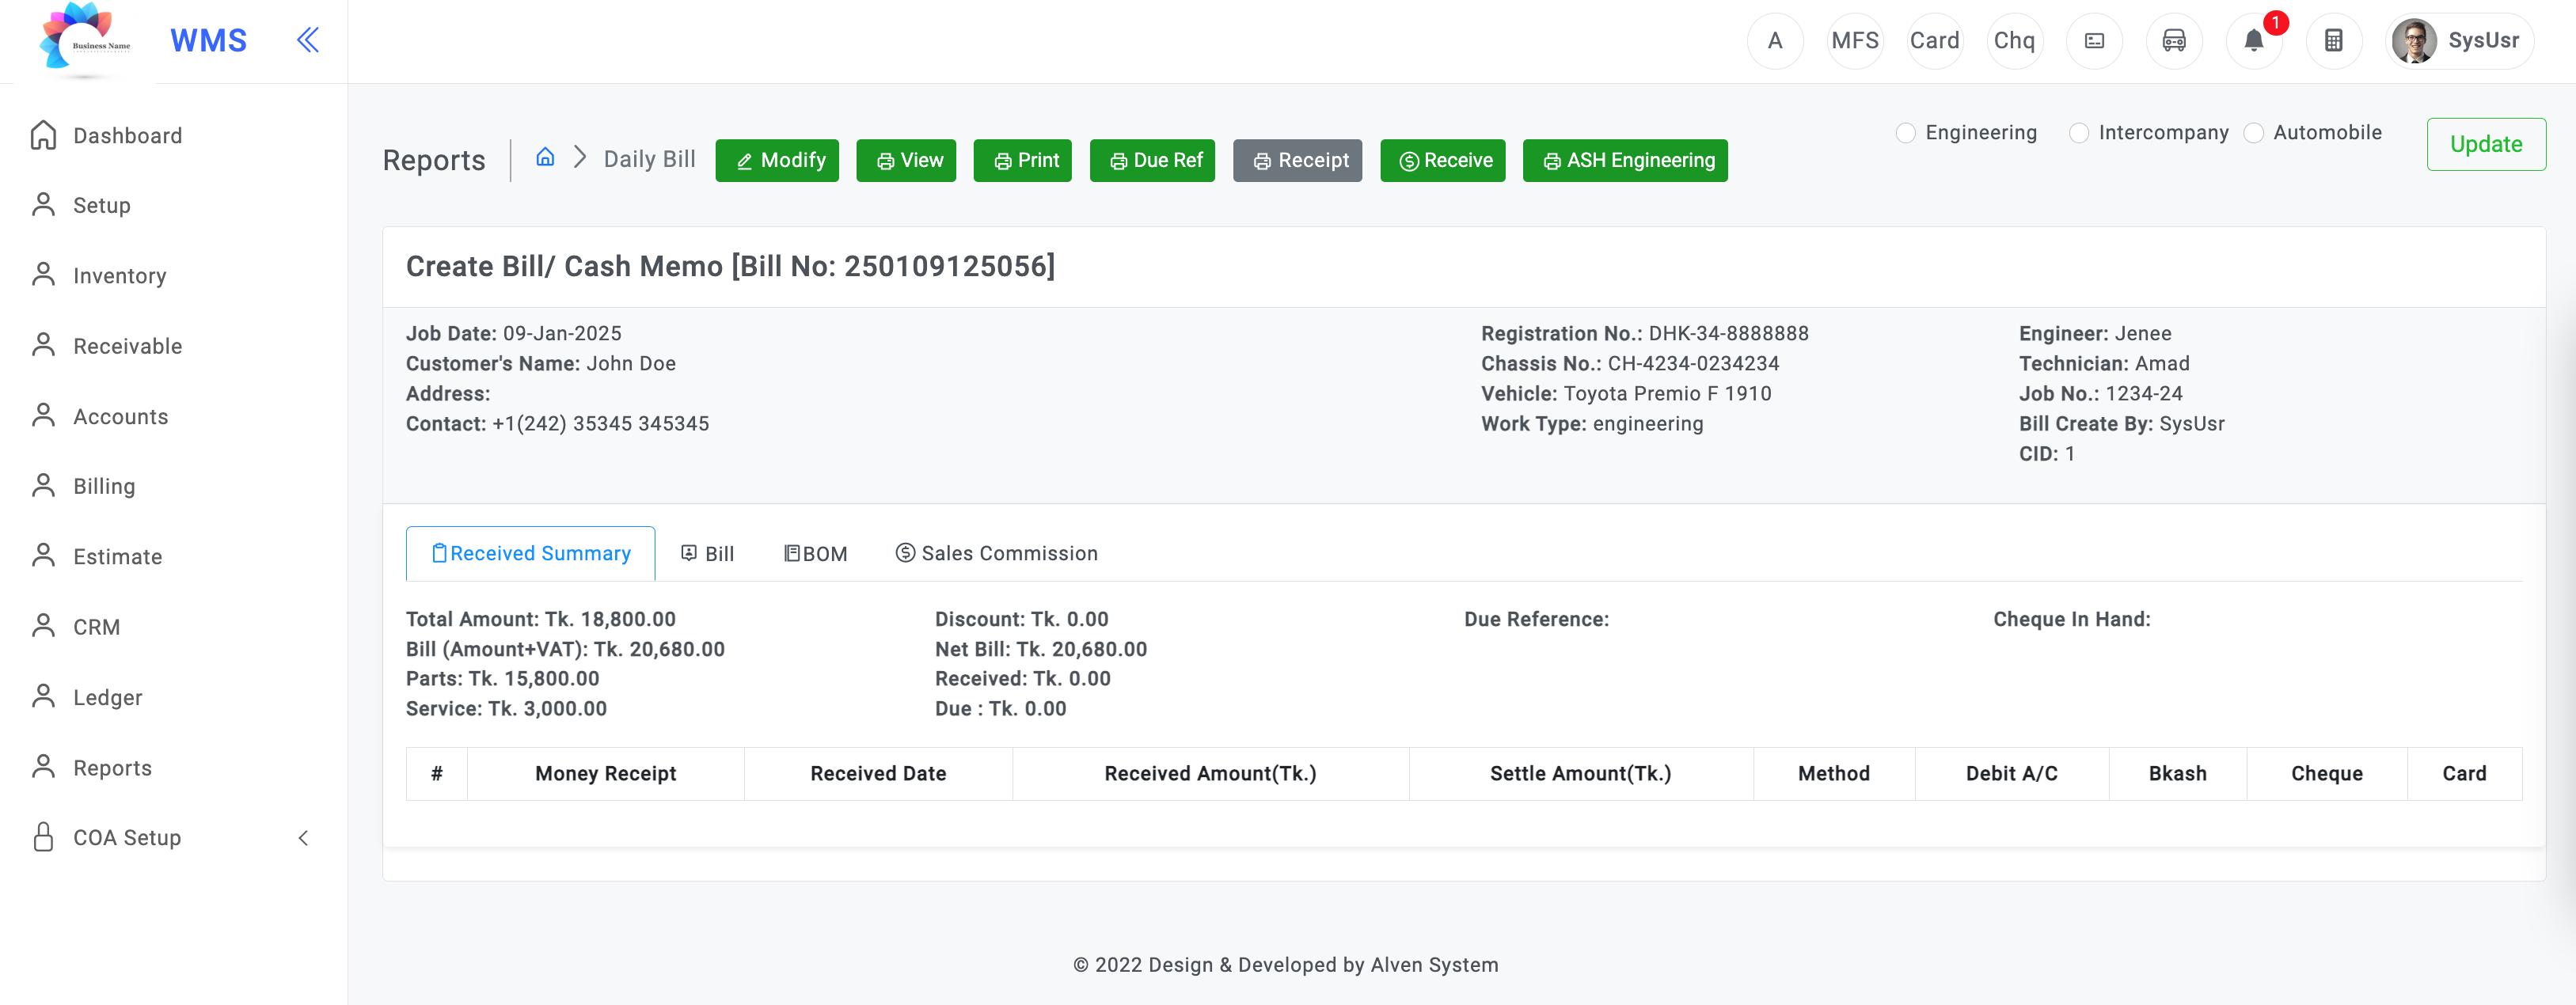Click the Receive payment button
The height and width of the screenshot is (1005, 2576).
tap(1443, 161)
